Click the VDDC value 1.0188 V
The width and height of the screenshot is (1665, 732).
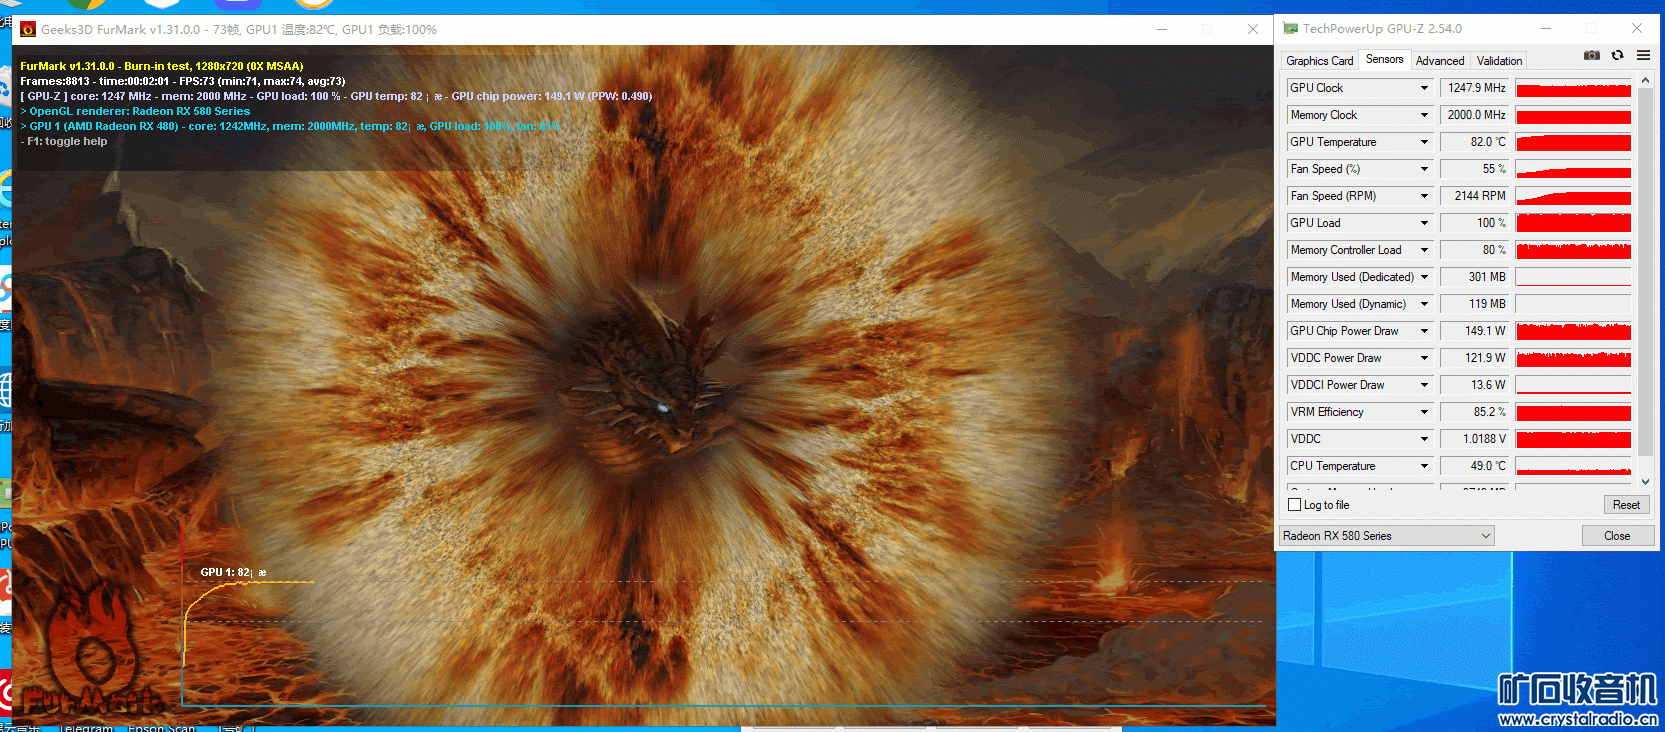click(x=1475, y=439)
